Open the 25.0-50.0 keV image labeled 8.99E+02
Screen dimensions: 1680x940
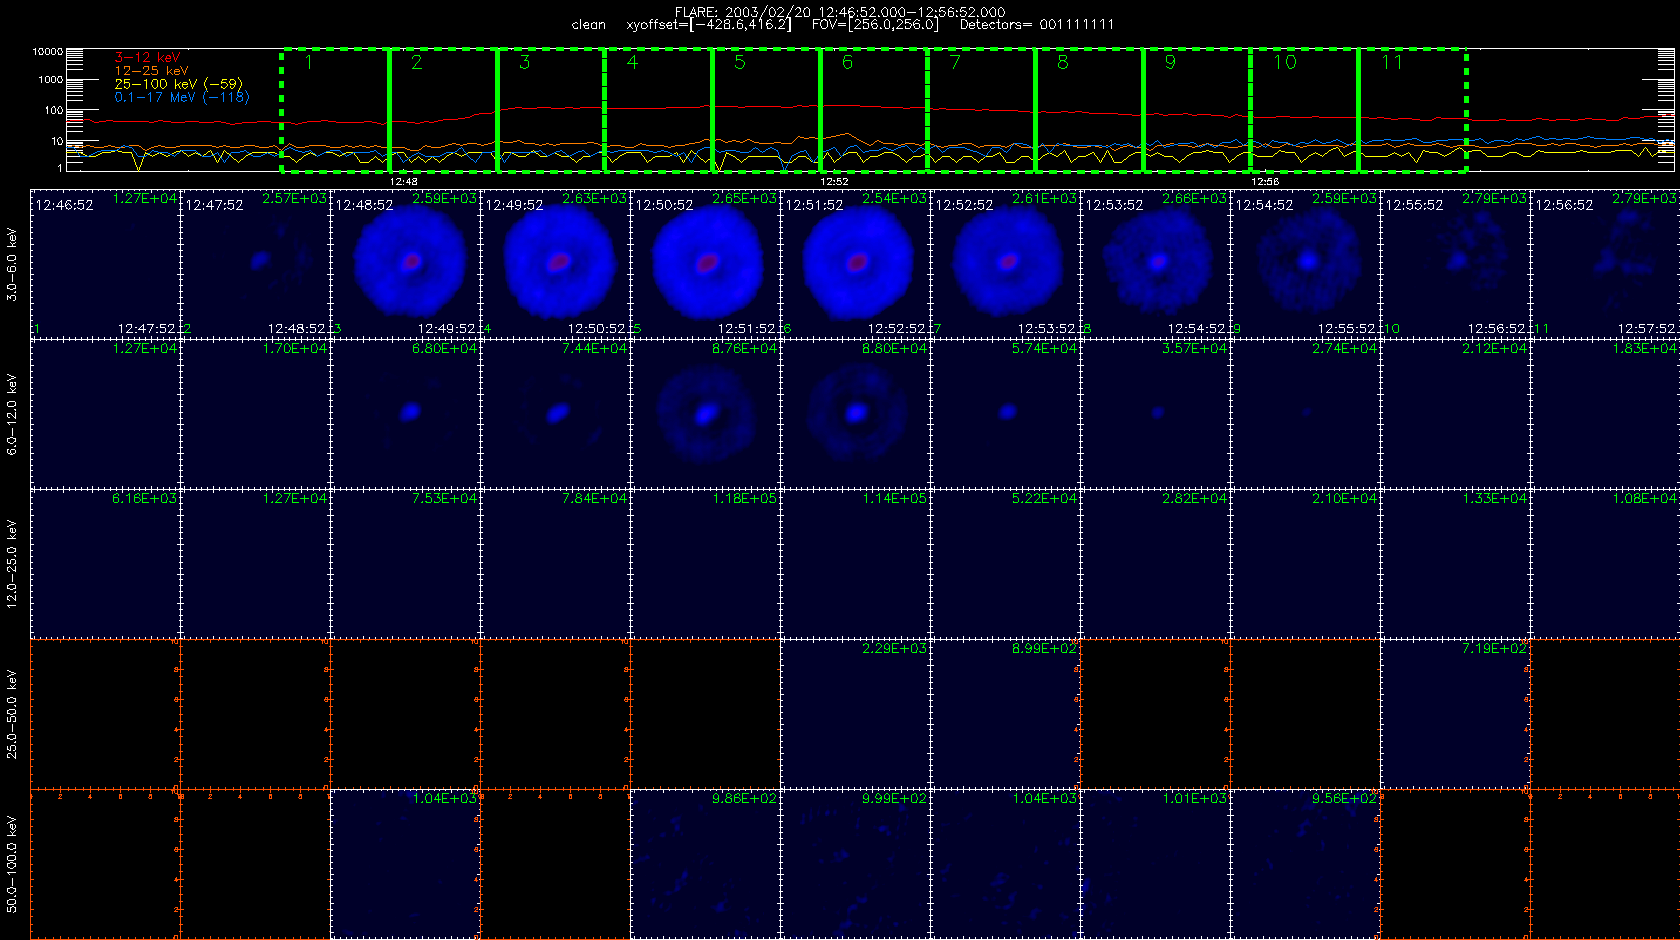click(1006, 714)
